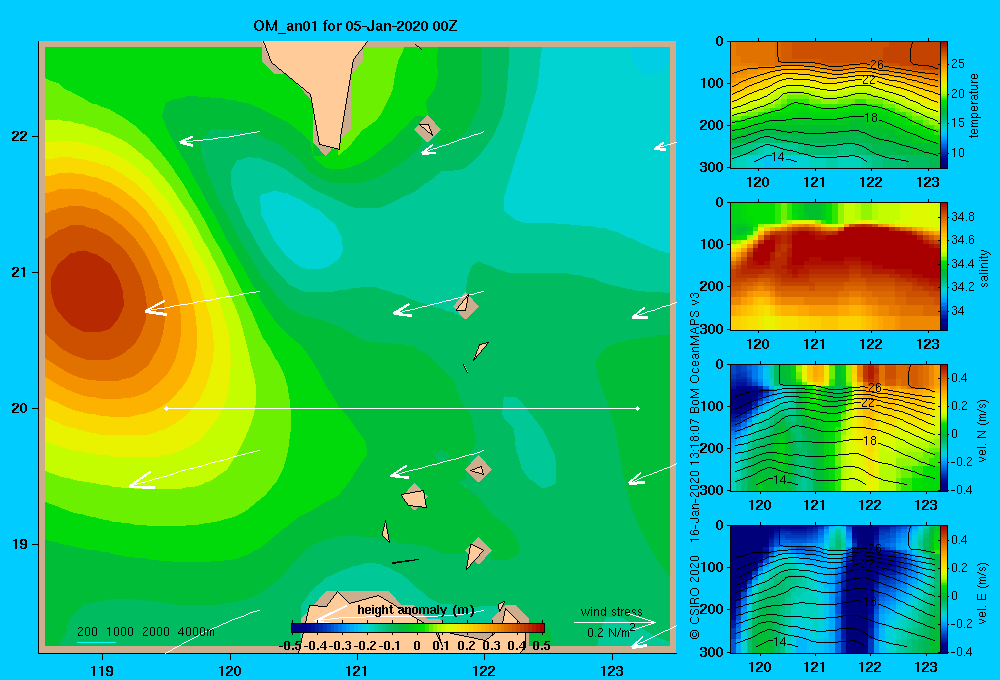
Task: Click the 34.8 tick on the salinity colorbar
Action: tap(962, 217)
